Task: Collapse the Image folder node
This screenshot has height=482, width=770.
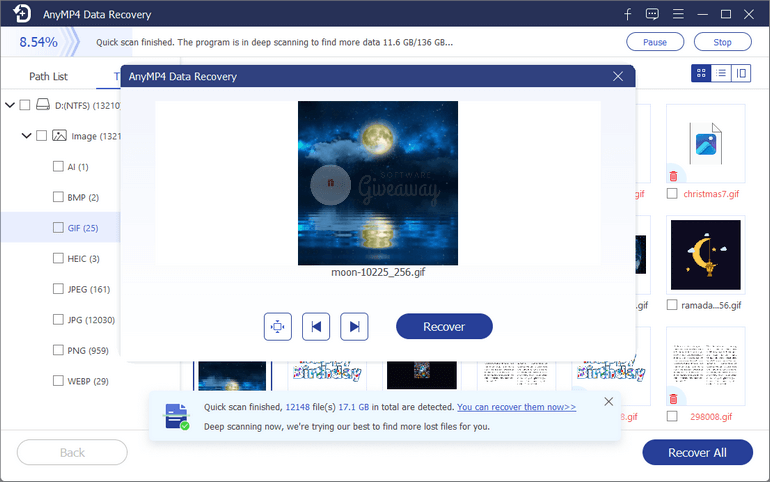Action: point(26,136)
